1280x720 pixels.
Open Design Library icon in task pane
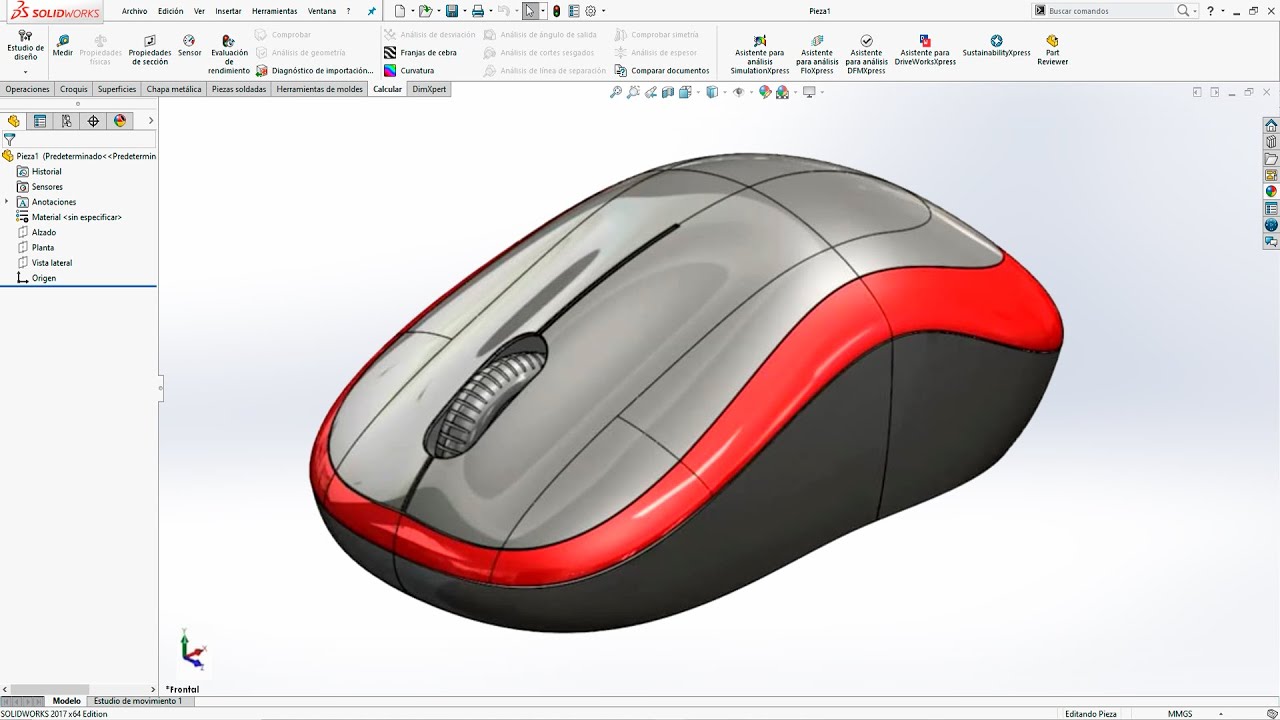click(x=1271, y=142)
